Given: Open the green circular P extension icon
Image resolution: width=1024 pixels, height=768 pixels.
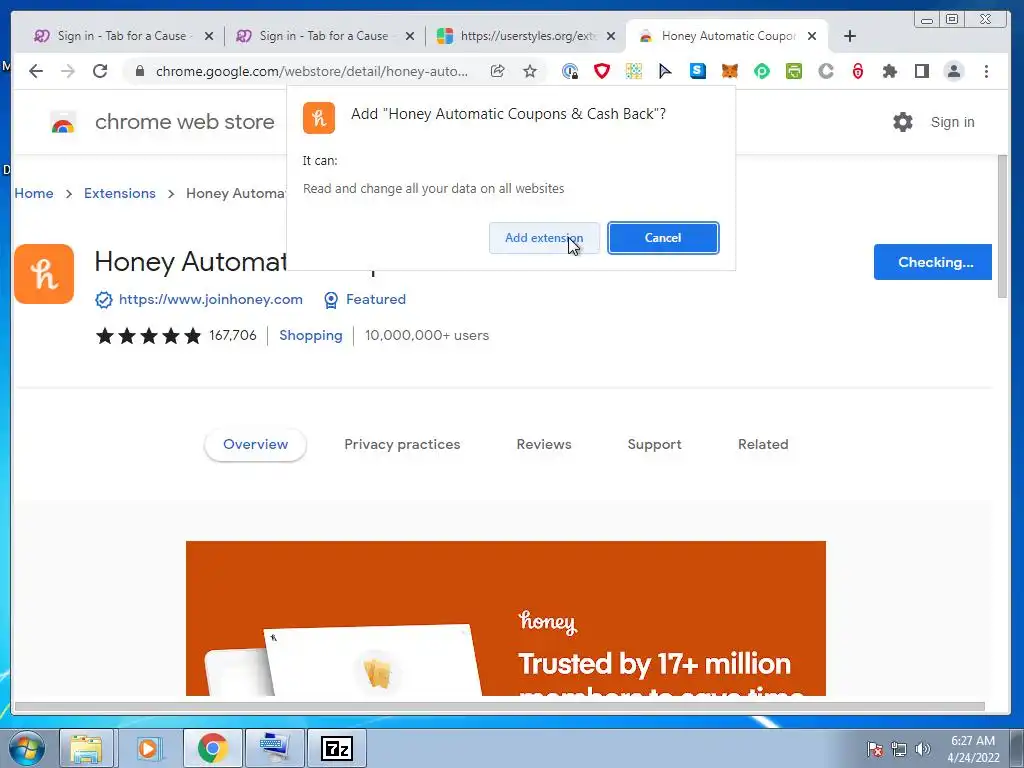Looking at the screenshot, I should (761, 71).
